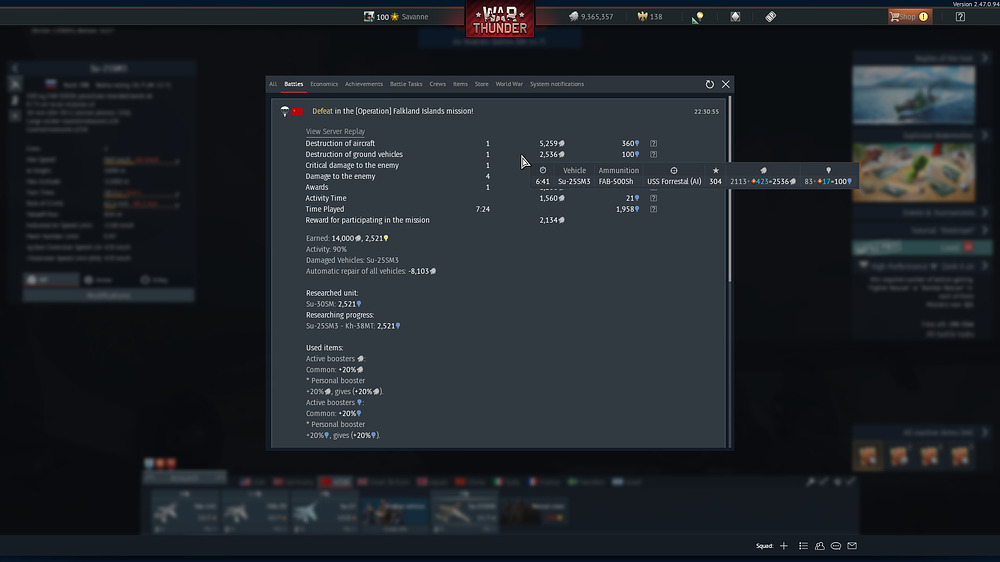Click the "Awards" row label

click(317, 188)
